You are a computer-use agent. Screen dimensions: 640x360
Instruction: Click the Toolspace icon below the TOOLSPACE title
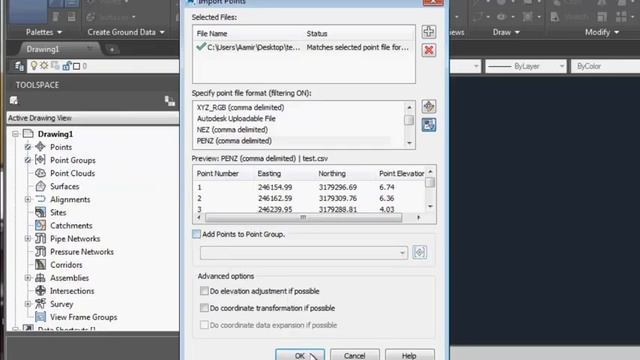[x=13, y=100]
